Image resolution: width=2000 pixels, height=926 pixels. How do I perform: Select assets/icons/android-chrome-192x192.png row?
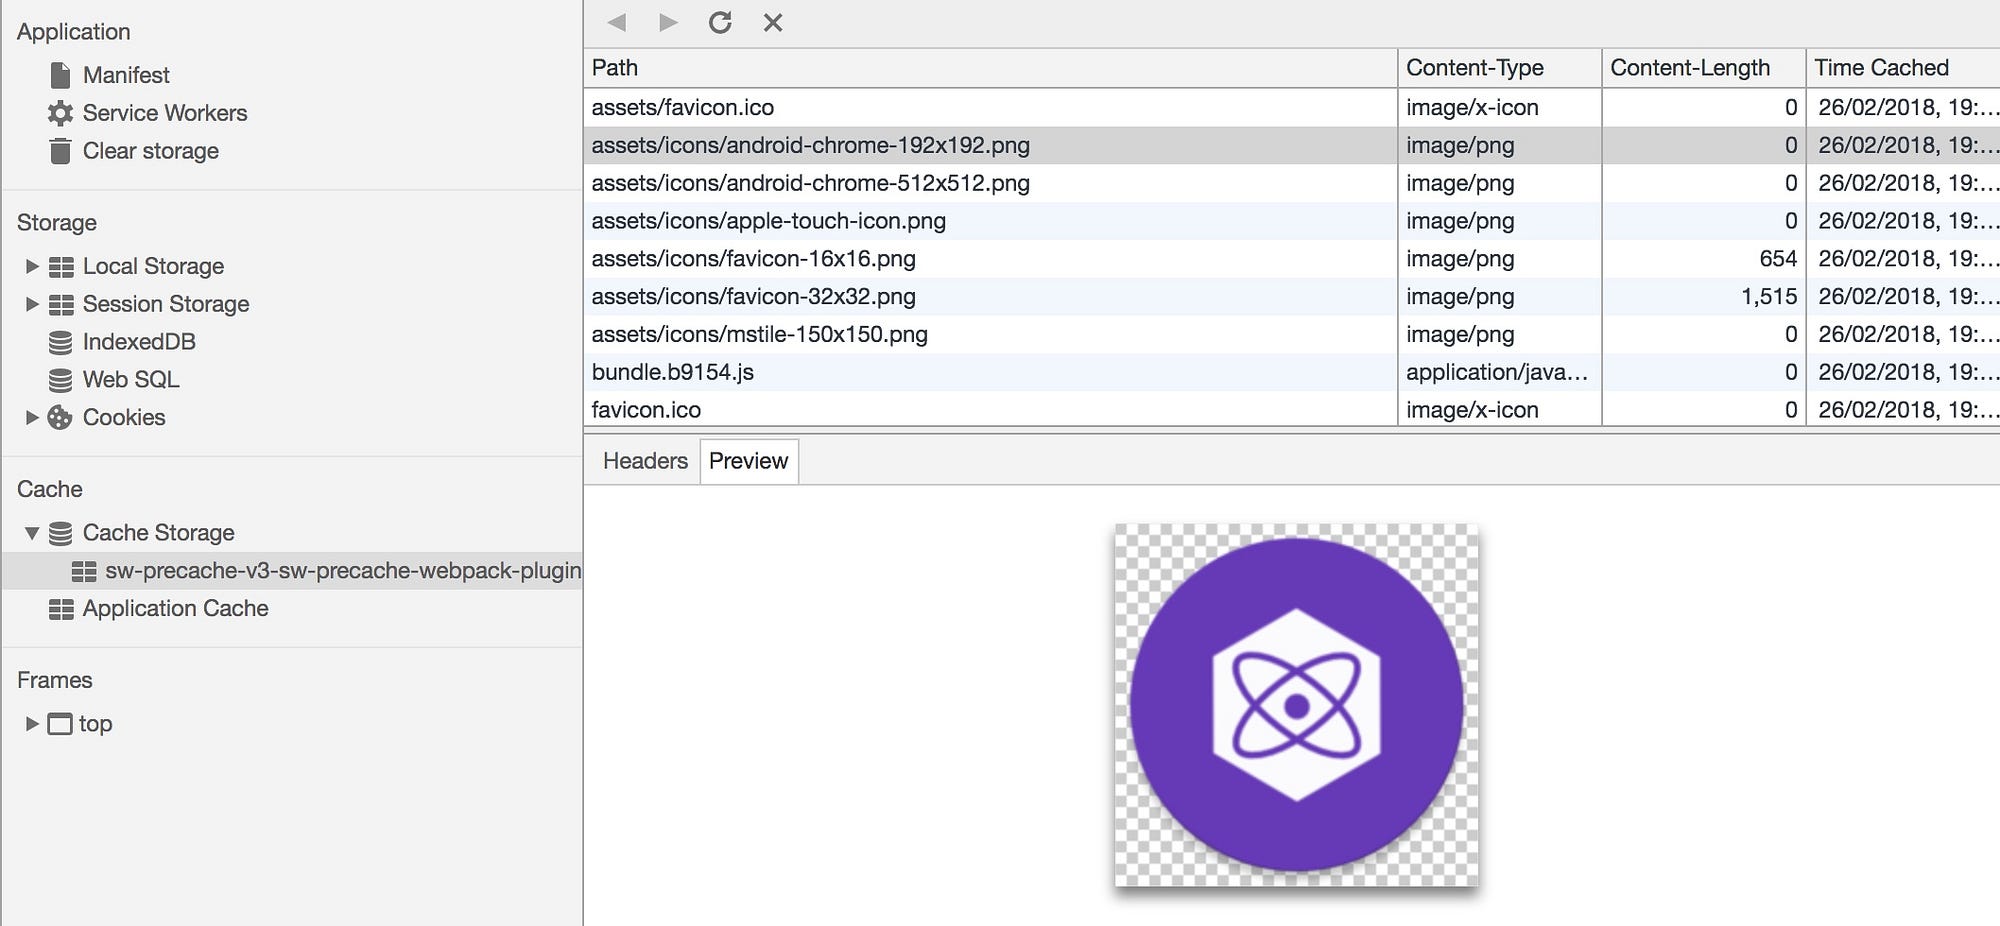pyautogui.click(x=1292, y=145)
